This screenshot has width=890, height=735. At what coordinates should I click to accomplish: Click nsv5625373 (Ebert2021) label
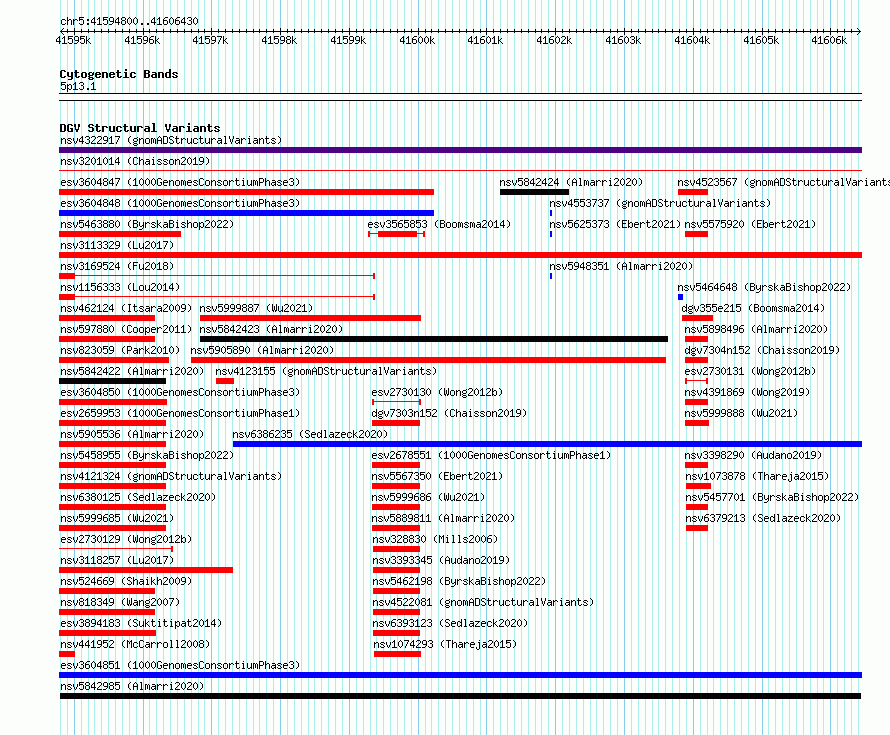click(x=615, y=224)
